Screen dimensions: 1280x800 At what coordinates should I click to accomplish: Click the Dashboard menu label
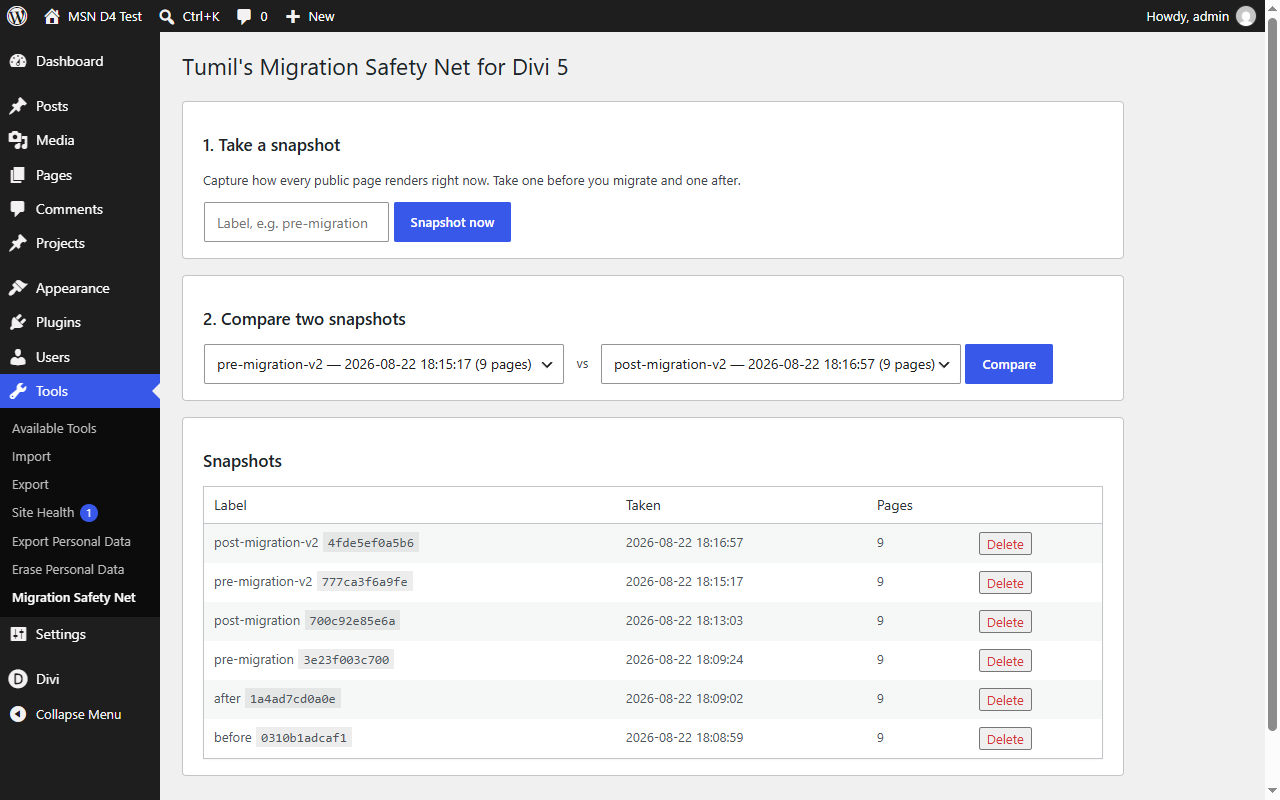[69, 61]
